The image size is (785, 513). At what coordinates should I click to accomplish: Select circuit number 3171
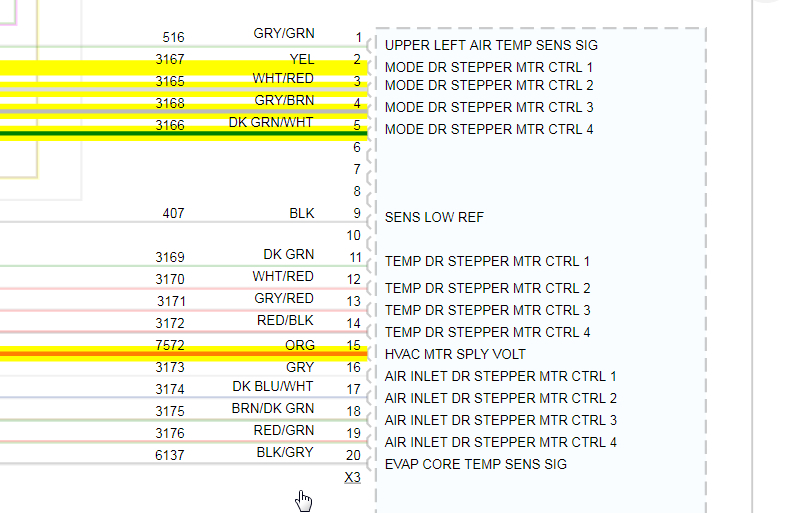pos(171,301)
